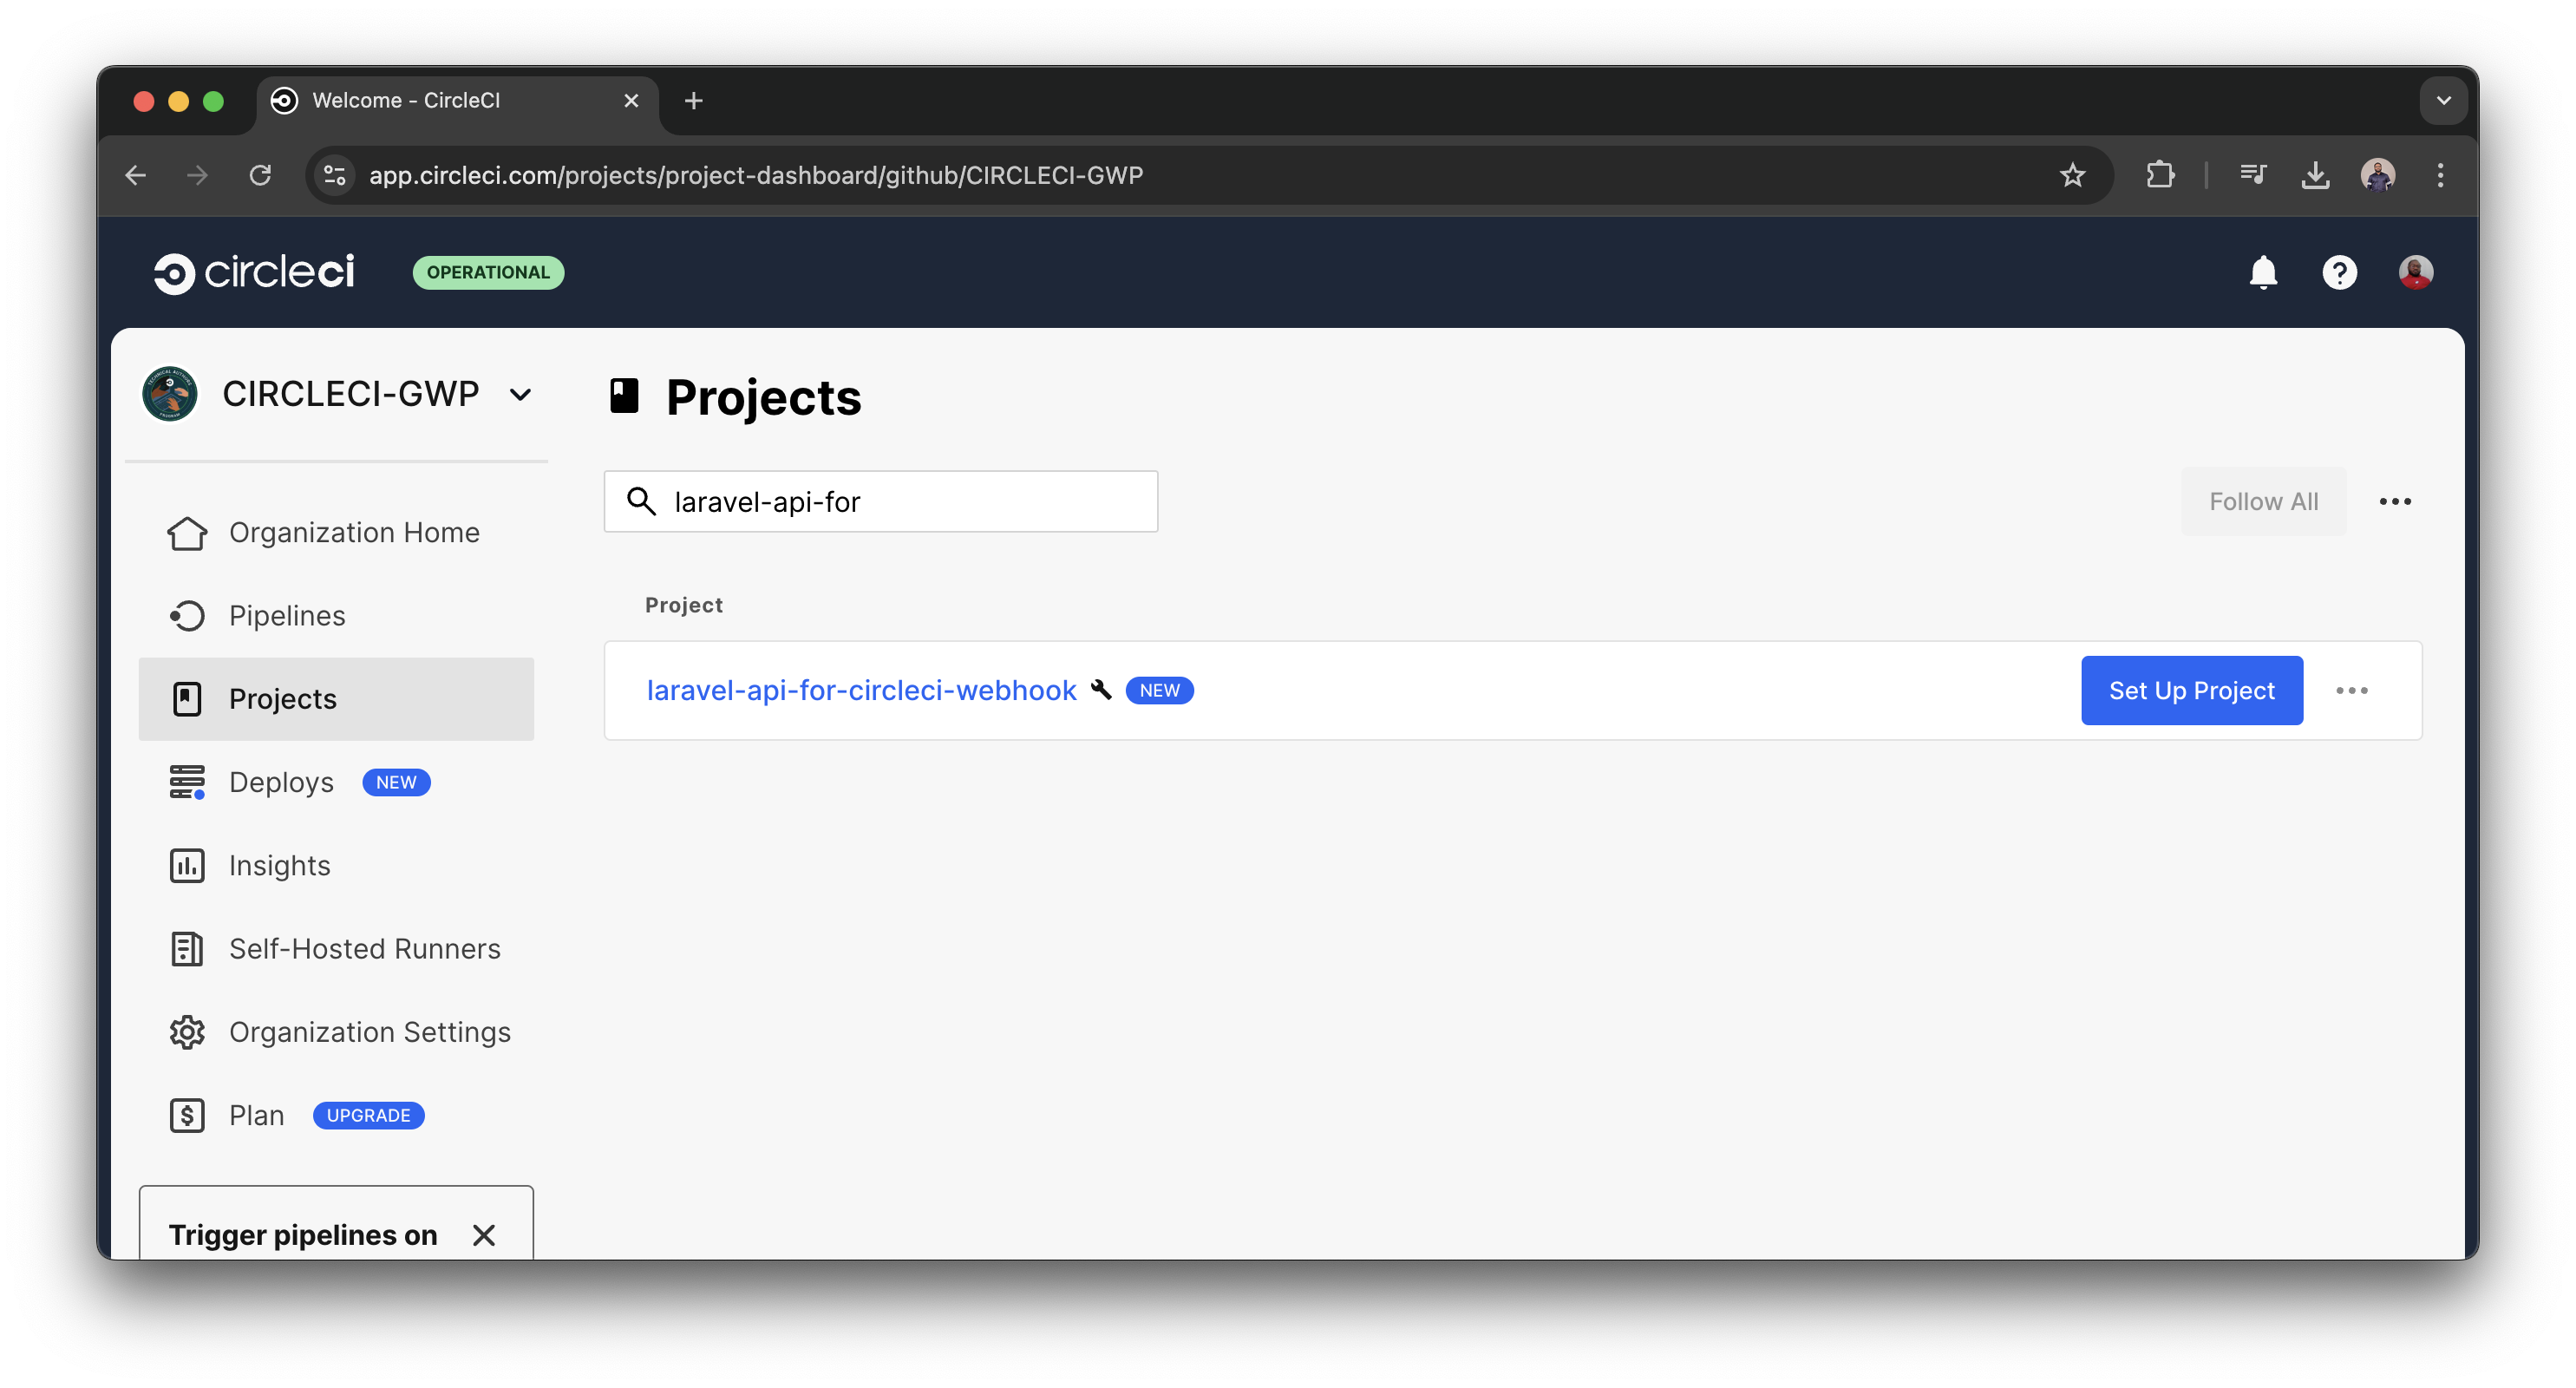
Task: Close the Welcome - CircleCI tab
Action: (631, 100)
